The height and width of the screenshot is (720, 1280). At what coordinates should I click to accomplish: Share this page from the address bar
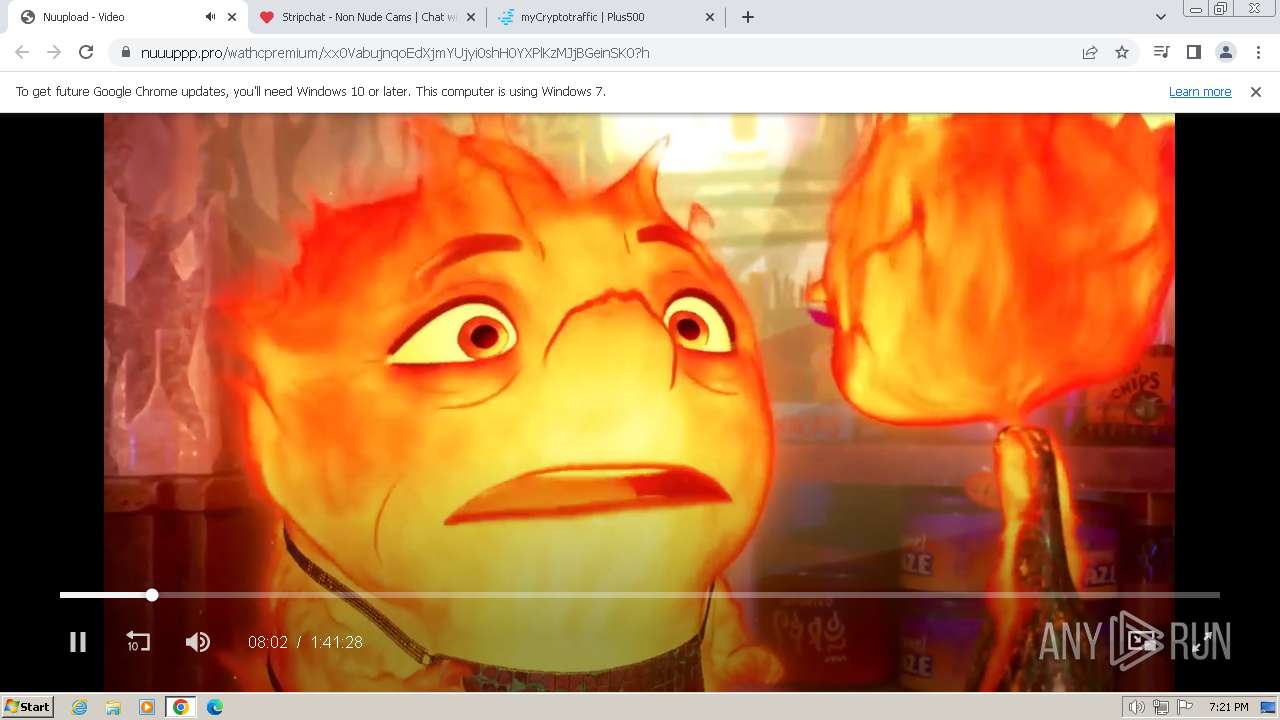pyautogui.click(x=1090, y=52)
